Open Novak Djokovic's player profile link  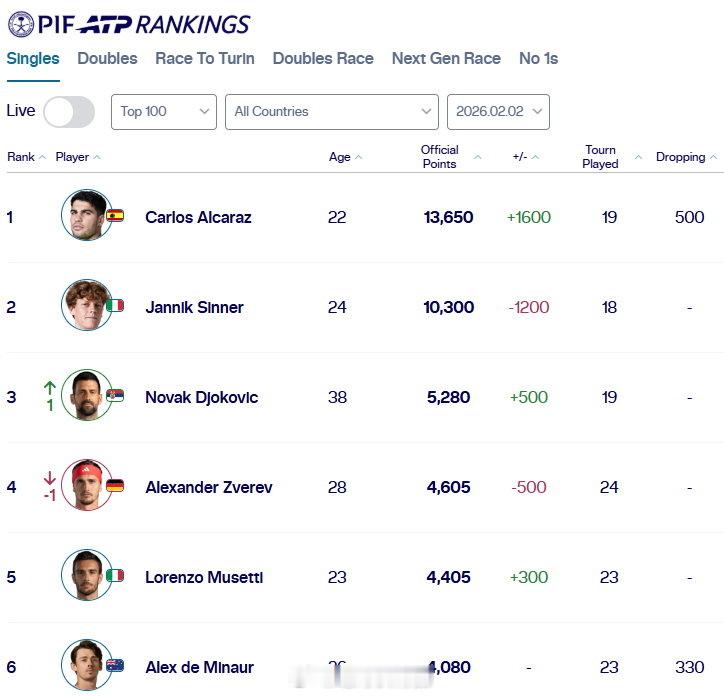[201, 397]
